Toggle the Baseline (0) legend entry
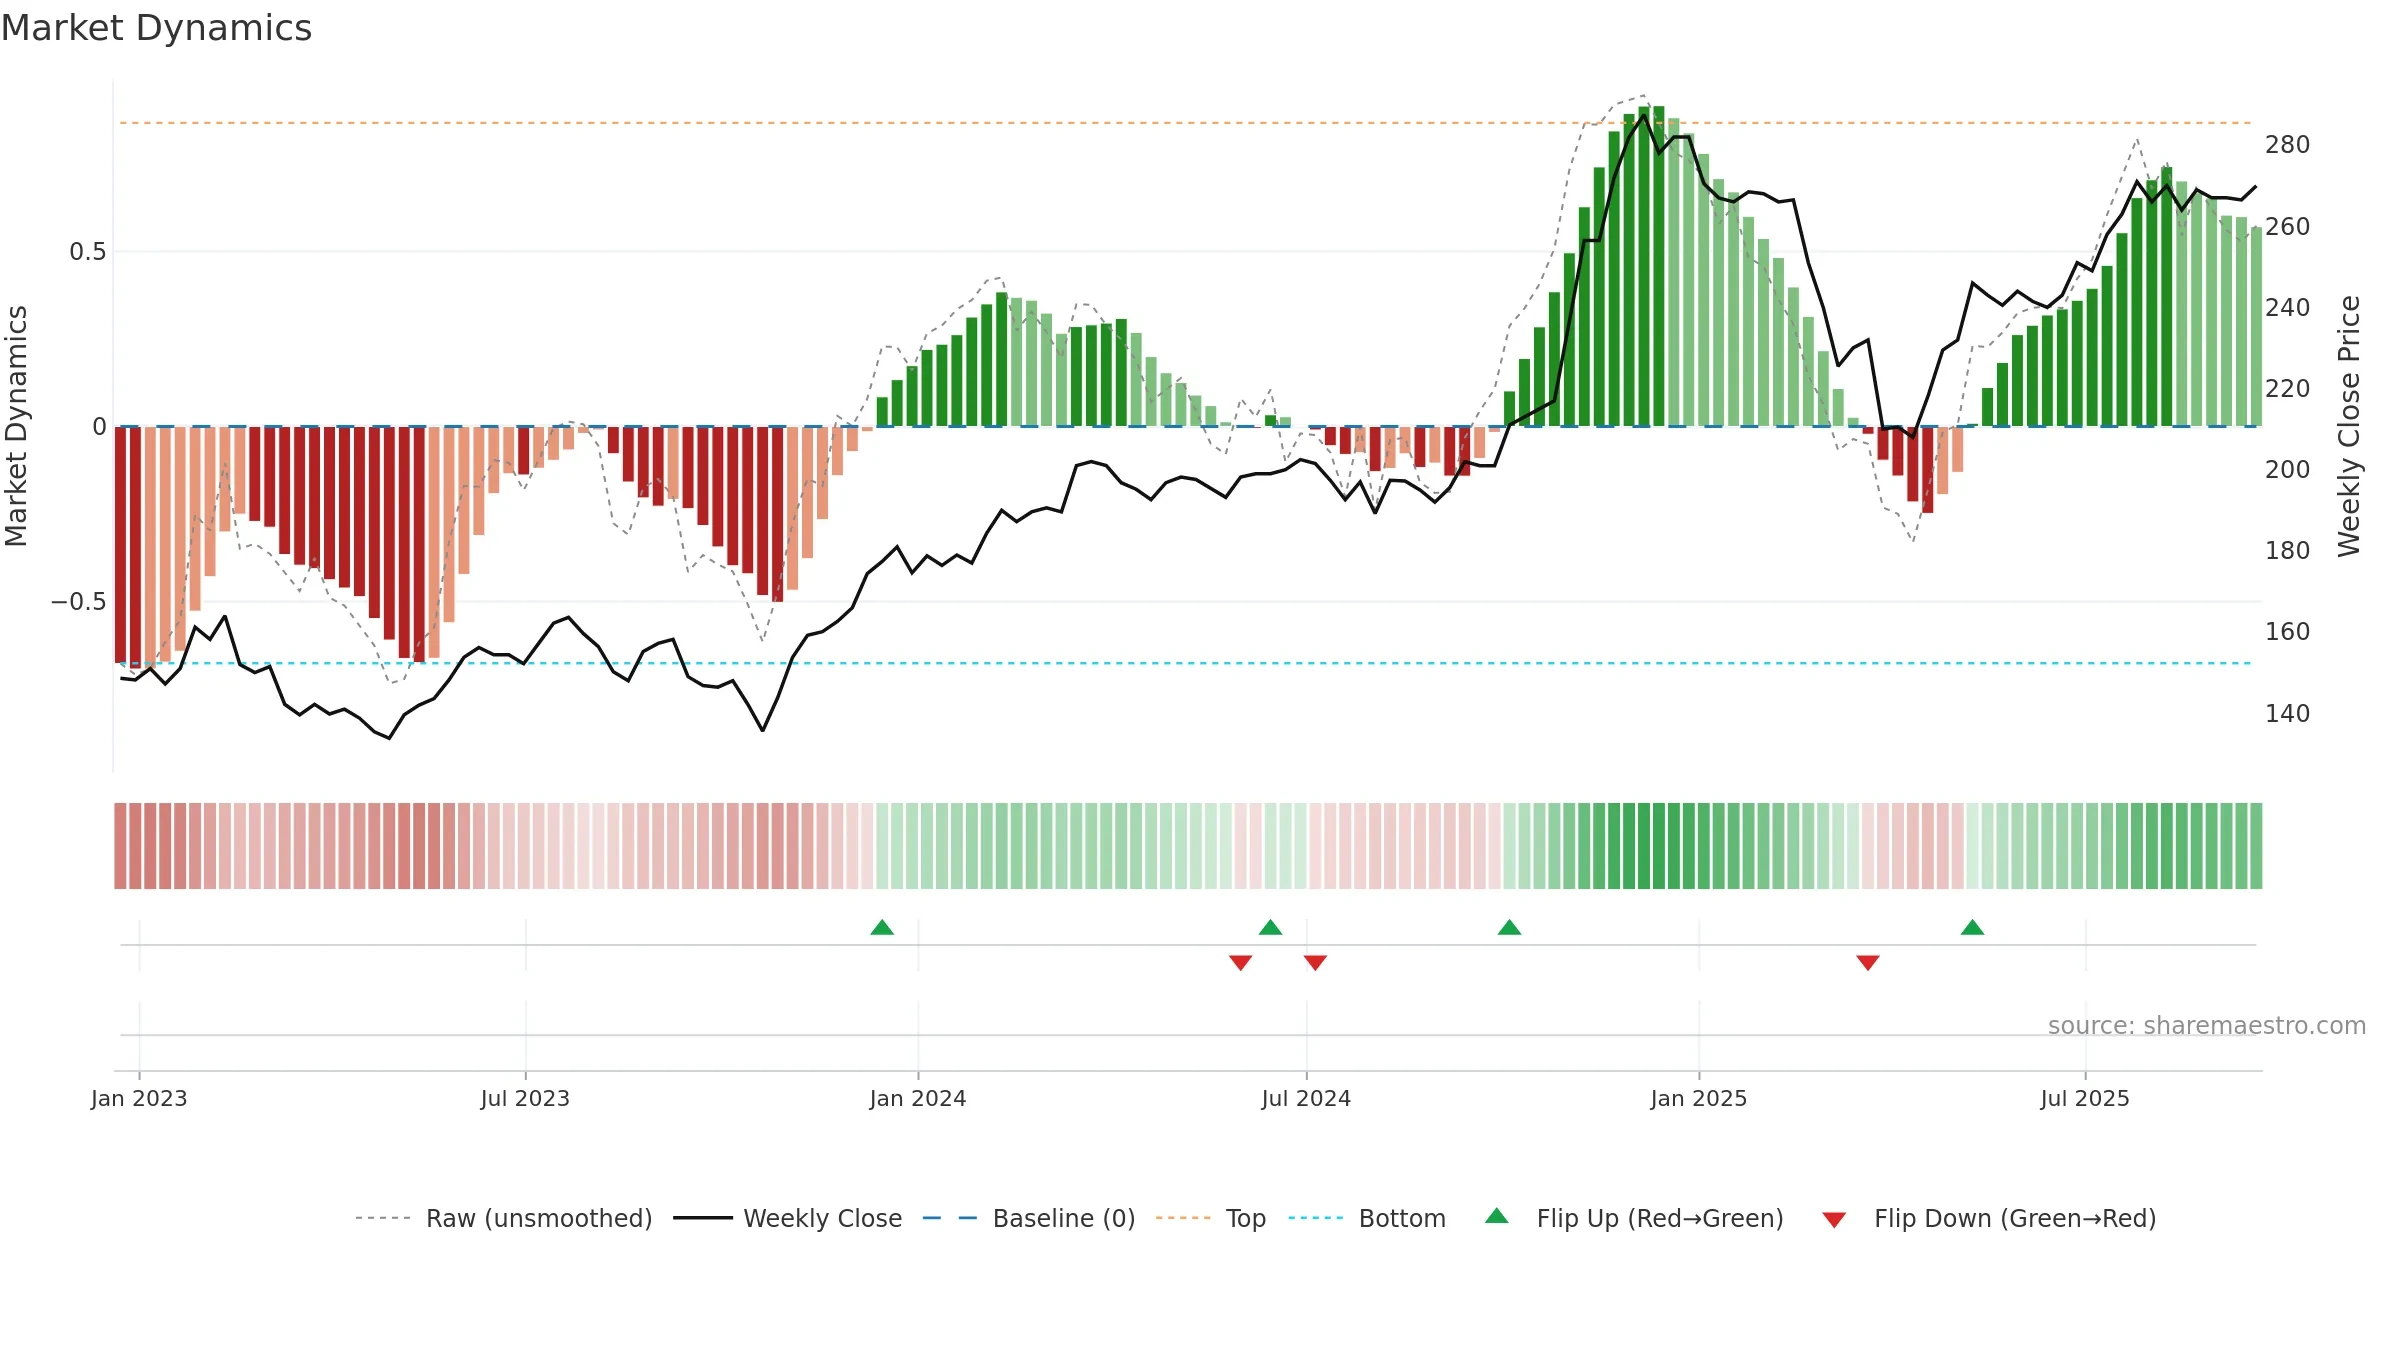Image resolution: width=2400 pixels, height=1350 pixels. pos(1028,1218)
